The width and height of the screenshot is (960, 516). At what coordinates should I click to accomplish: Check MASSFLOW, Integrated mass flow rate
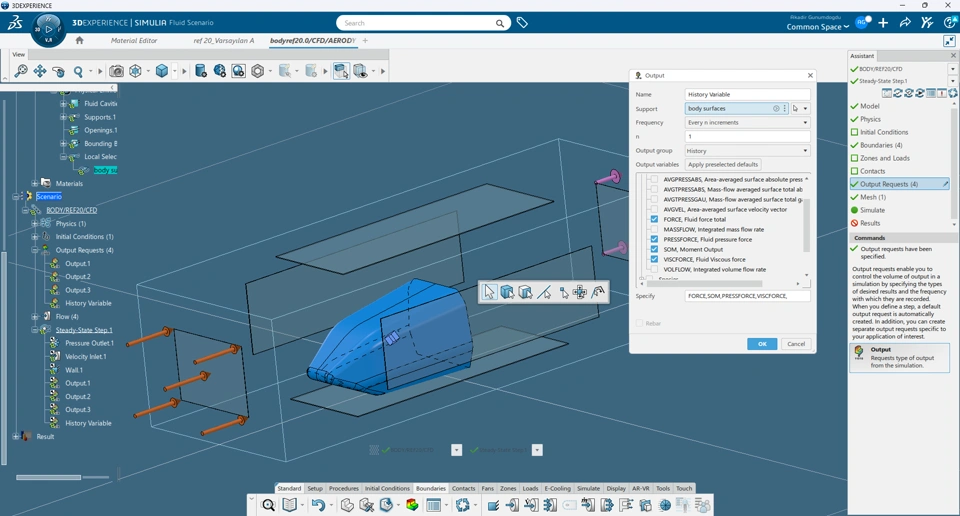[654, 230]
